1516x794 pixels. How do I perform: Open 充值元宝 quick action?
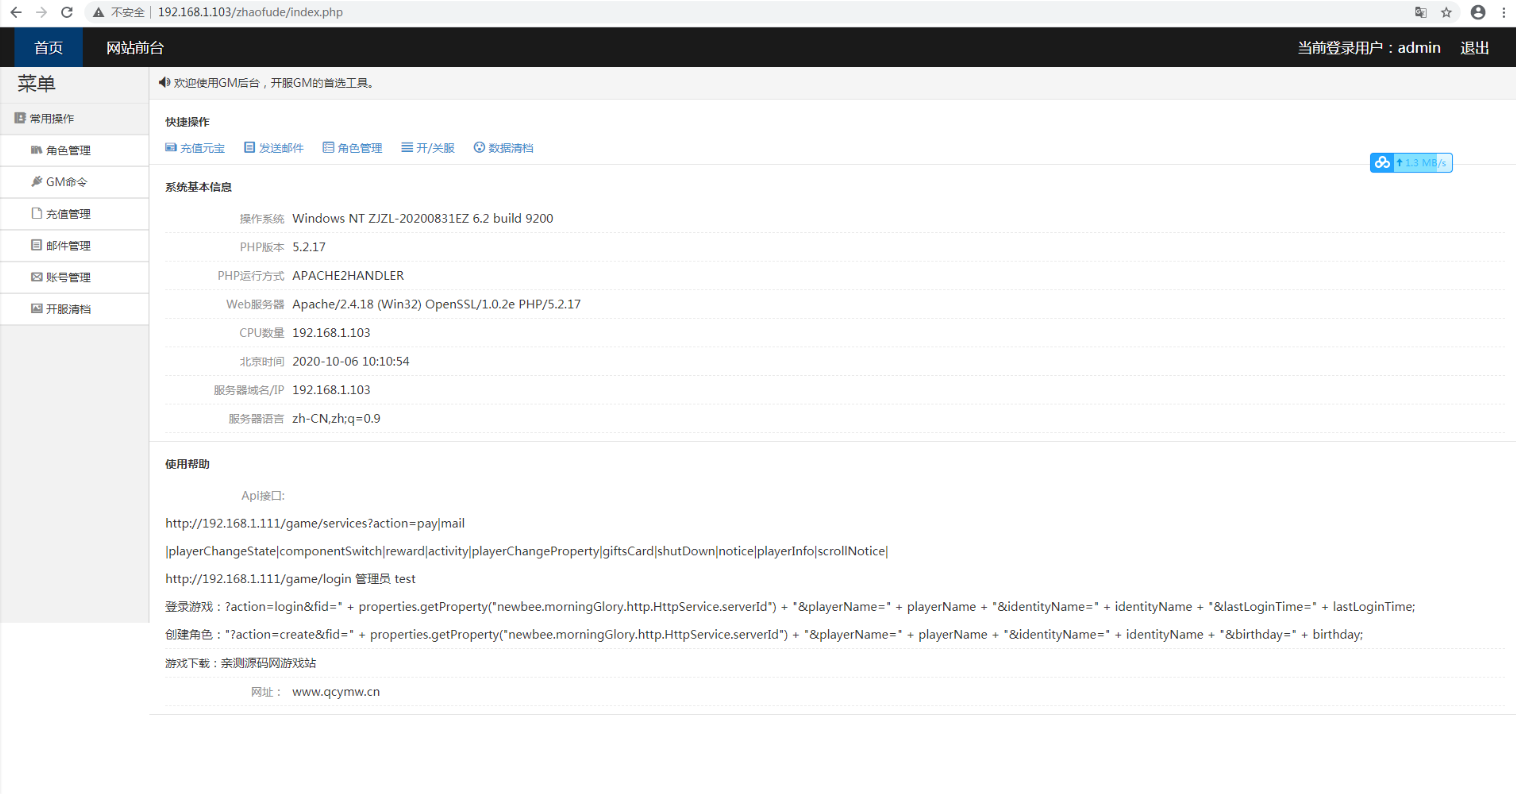(195, 148)
